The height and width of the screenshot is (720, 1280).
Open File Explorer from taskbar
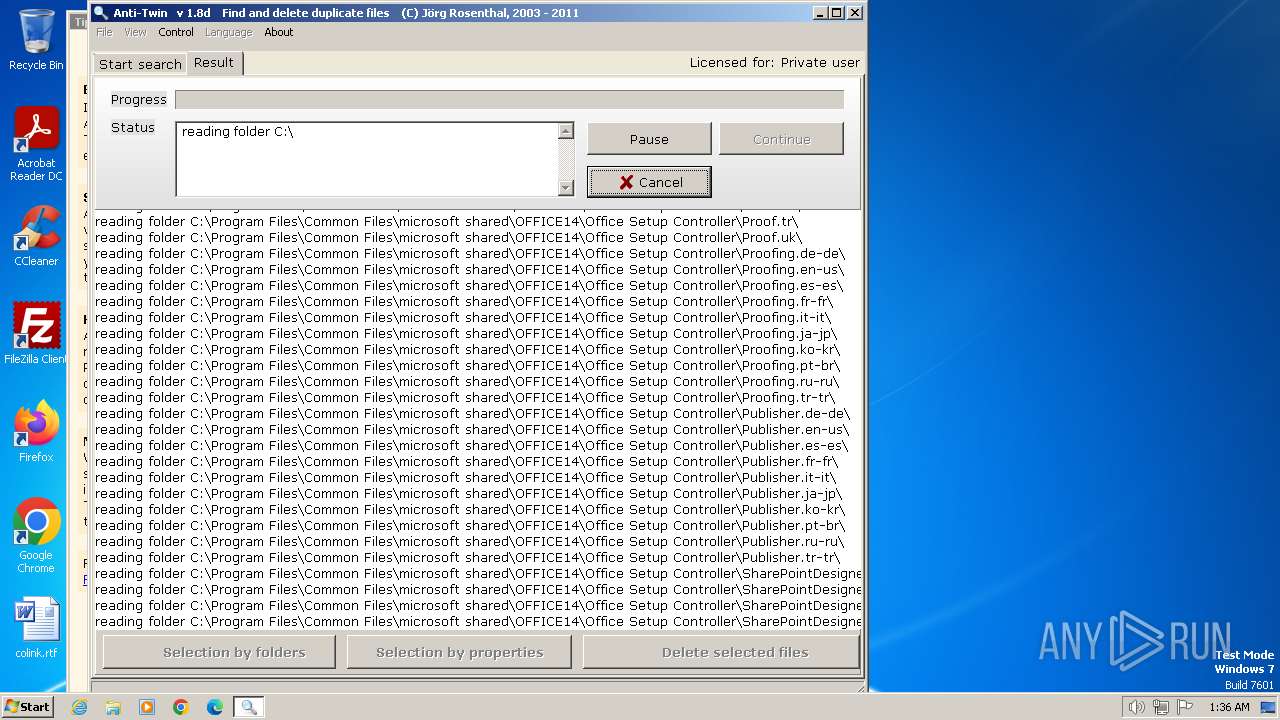pos(113,707)
